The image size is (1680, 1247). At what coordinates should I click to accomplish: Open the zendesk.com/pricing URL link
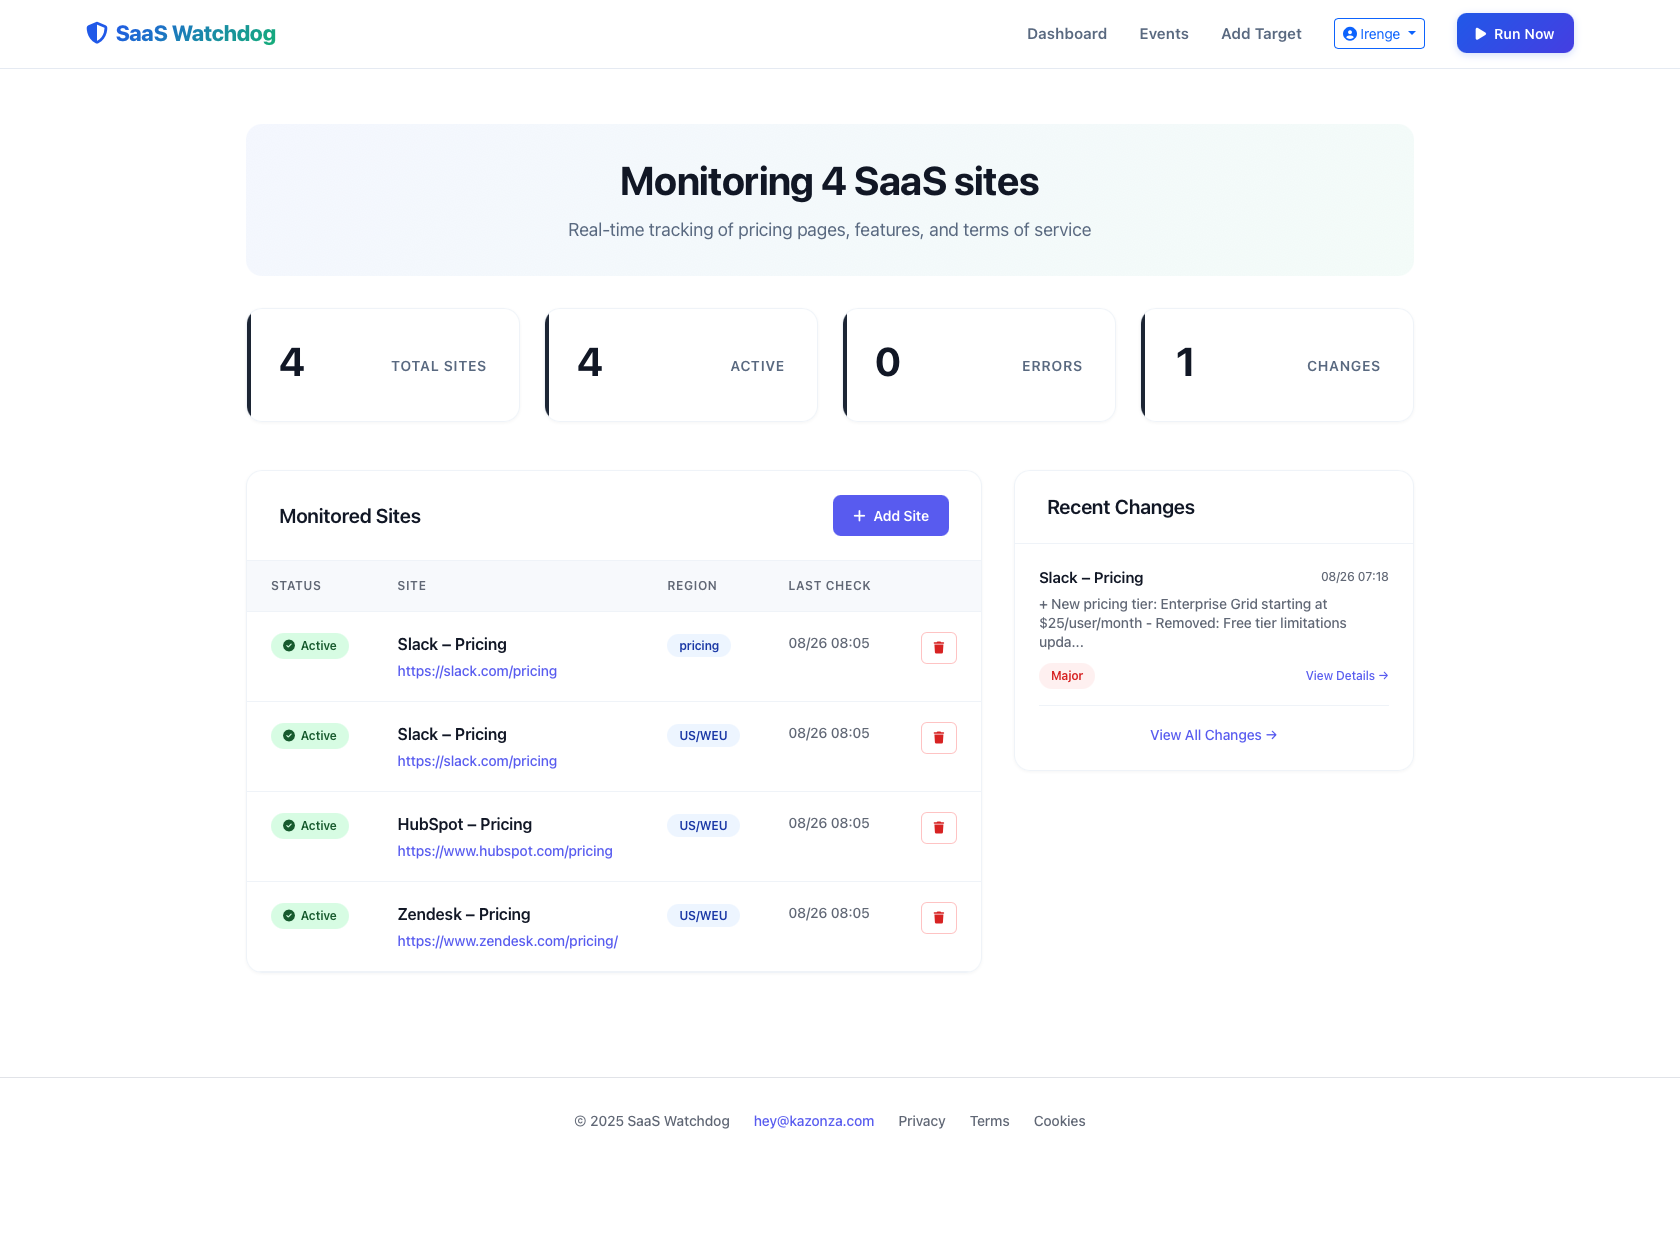pyautogui.click(x=507, y=941)
